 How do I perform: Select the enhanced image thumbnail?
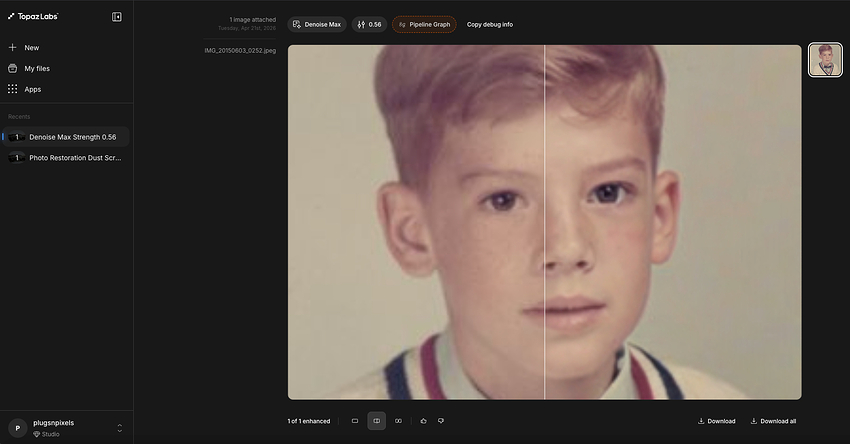(x=825, y=60)
